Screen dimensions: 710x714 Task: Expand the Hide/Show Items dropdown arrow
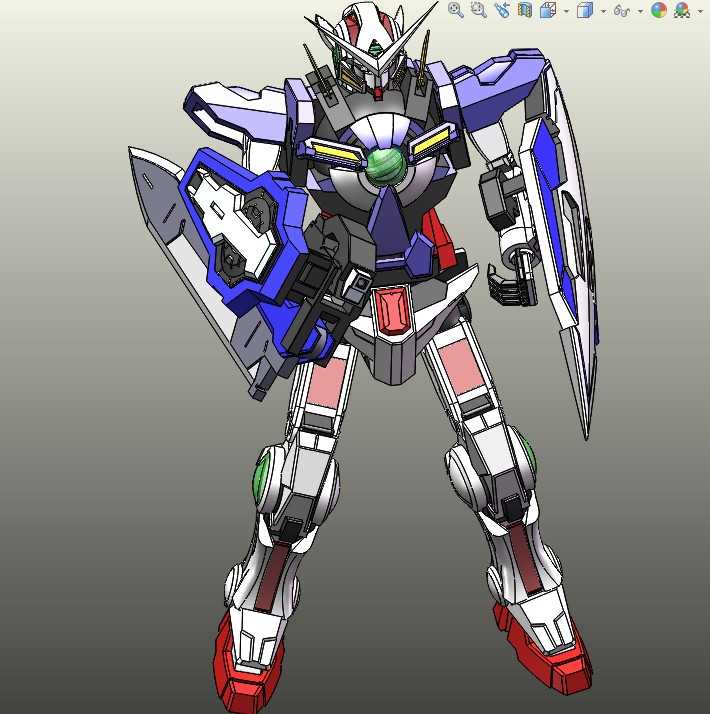(x=640, y=11)
